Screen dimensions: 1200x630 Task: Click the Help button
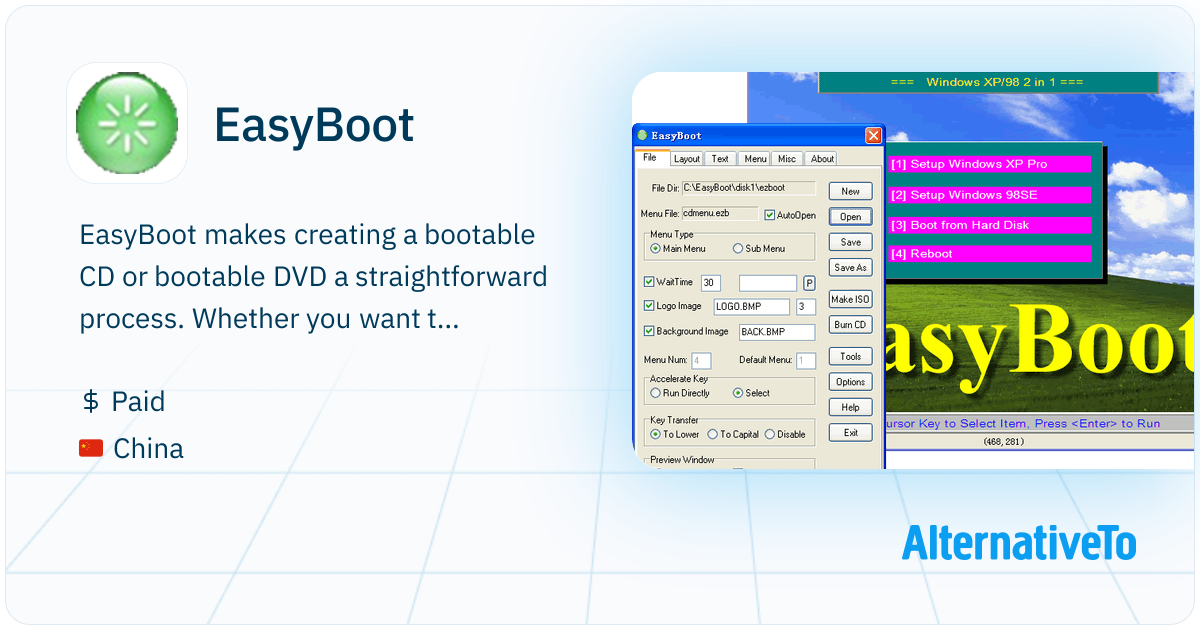(x=850, y=407)
